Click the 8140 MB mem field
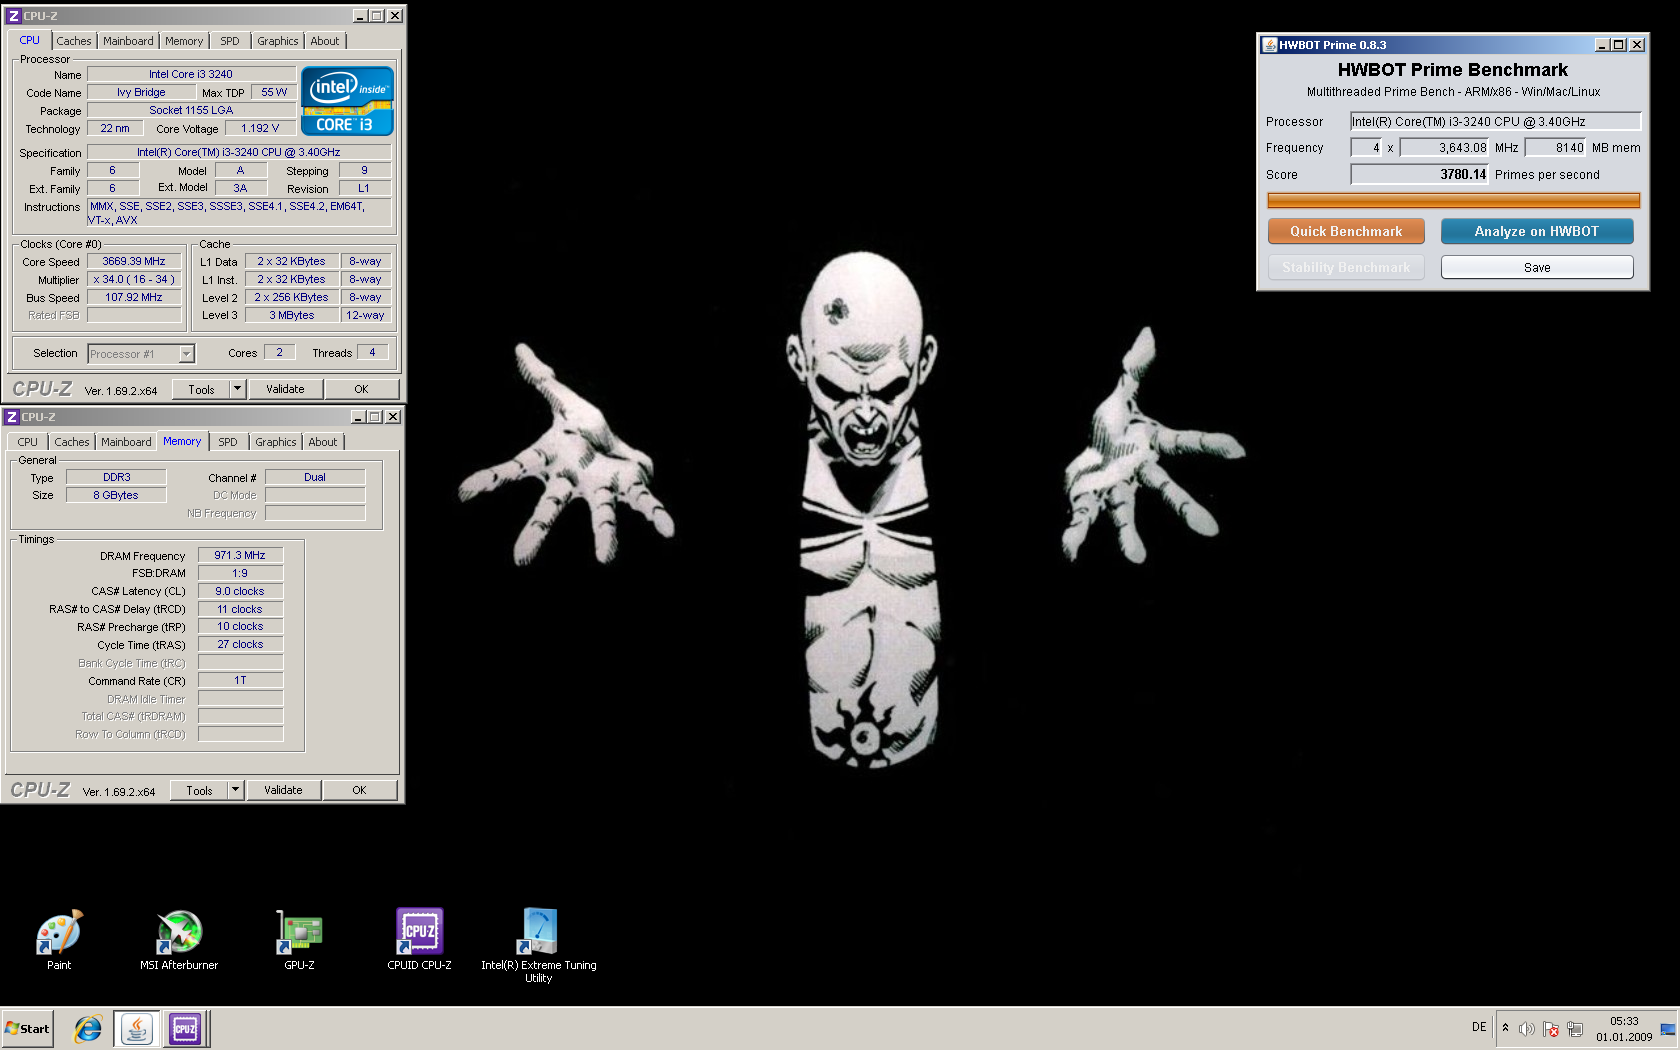This screenshot has width=1680, height=1050. click(1555, 147)
